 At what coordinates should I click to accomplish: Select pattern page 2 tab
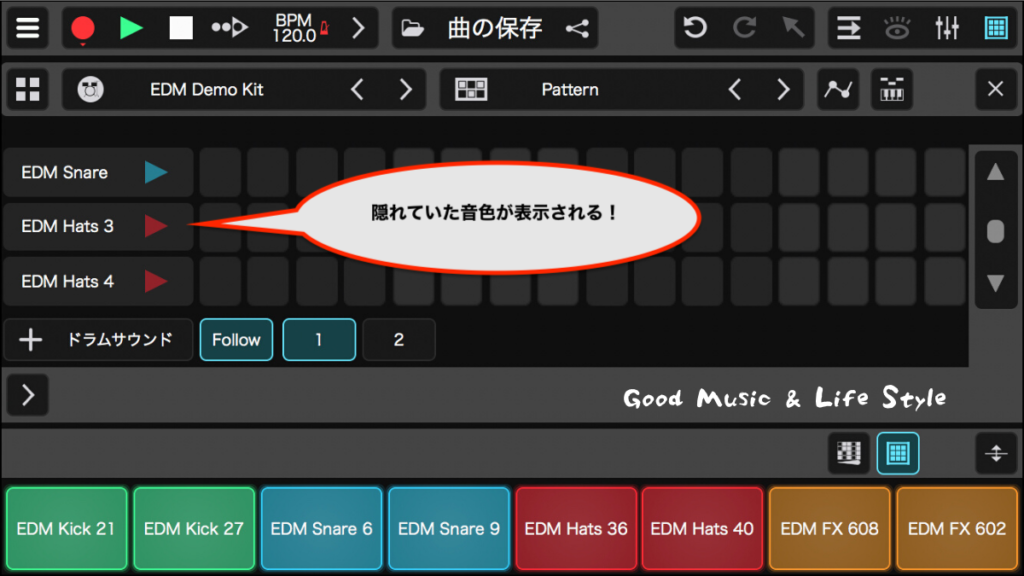click(399, 340)
